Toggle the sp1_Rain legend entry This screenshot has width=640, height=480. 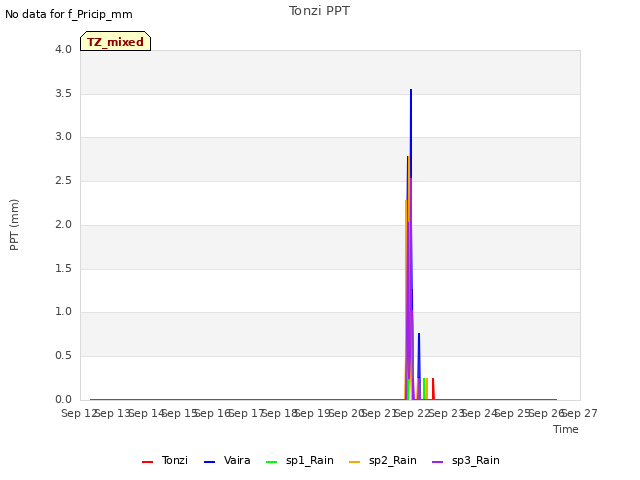(x=300, y=460)
